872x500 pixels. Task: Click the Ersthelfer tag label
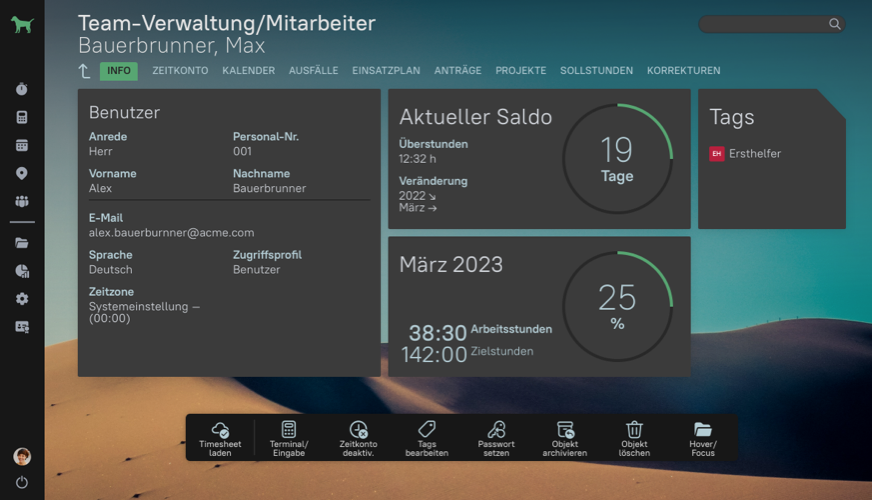(755, 154)
